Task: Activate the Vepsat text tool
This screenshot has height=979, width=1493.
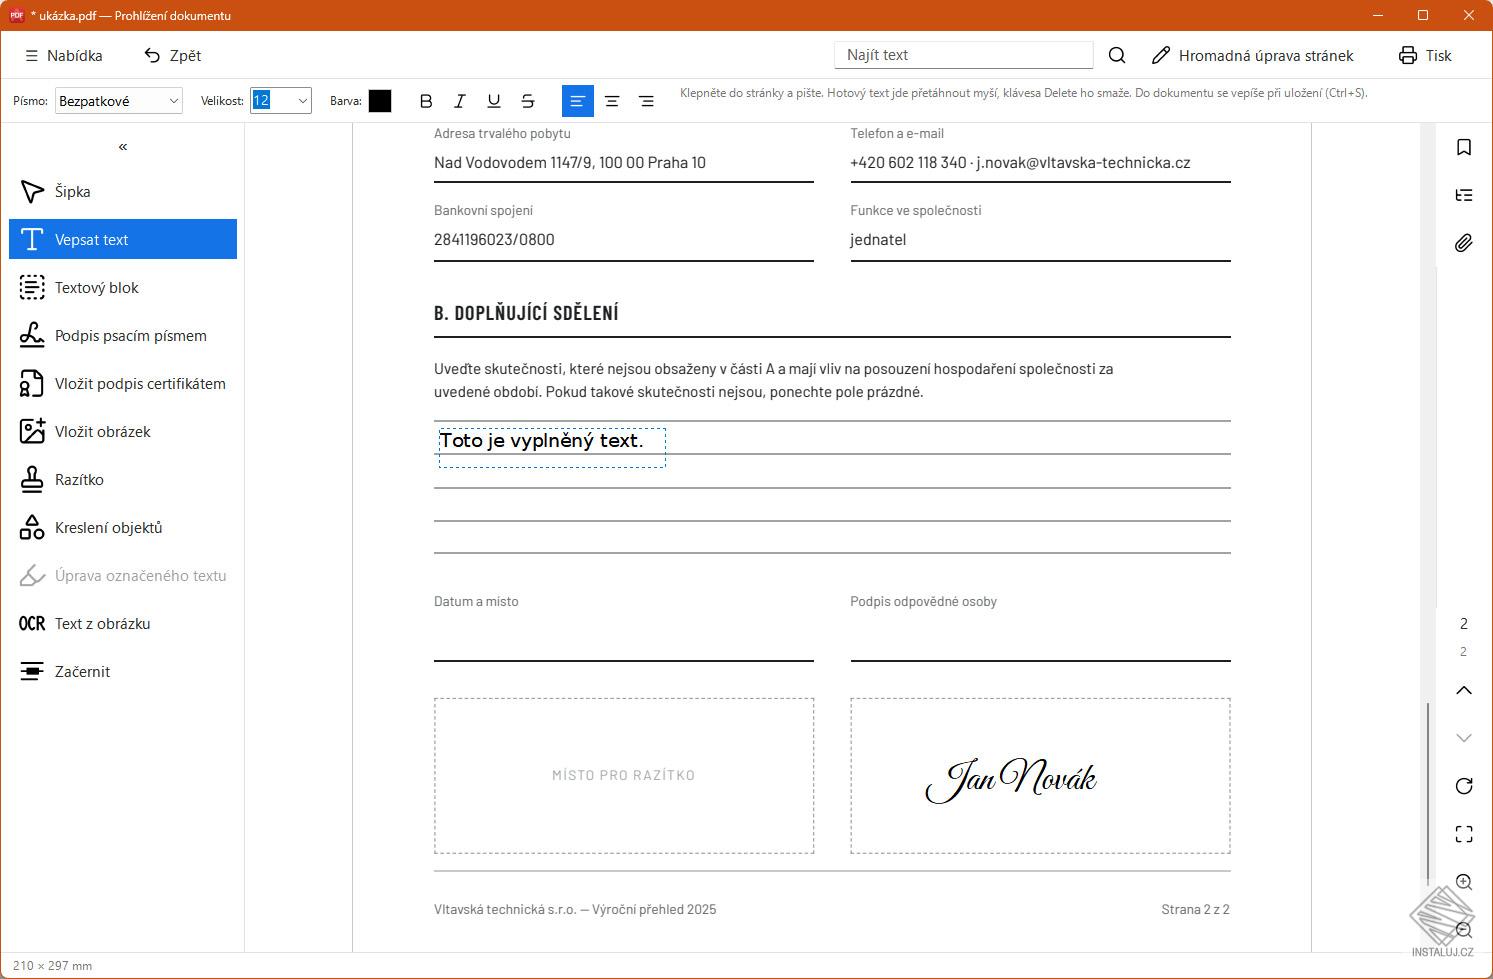Action: (123, 239)
